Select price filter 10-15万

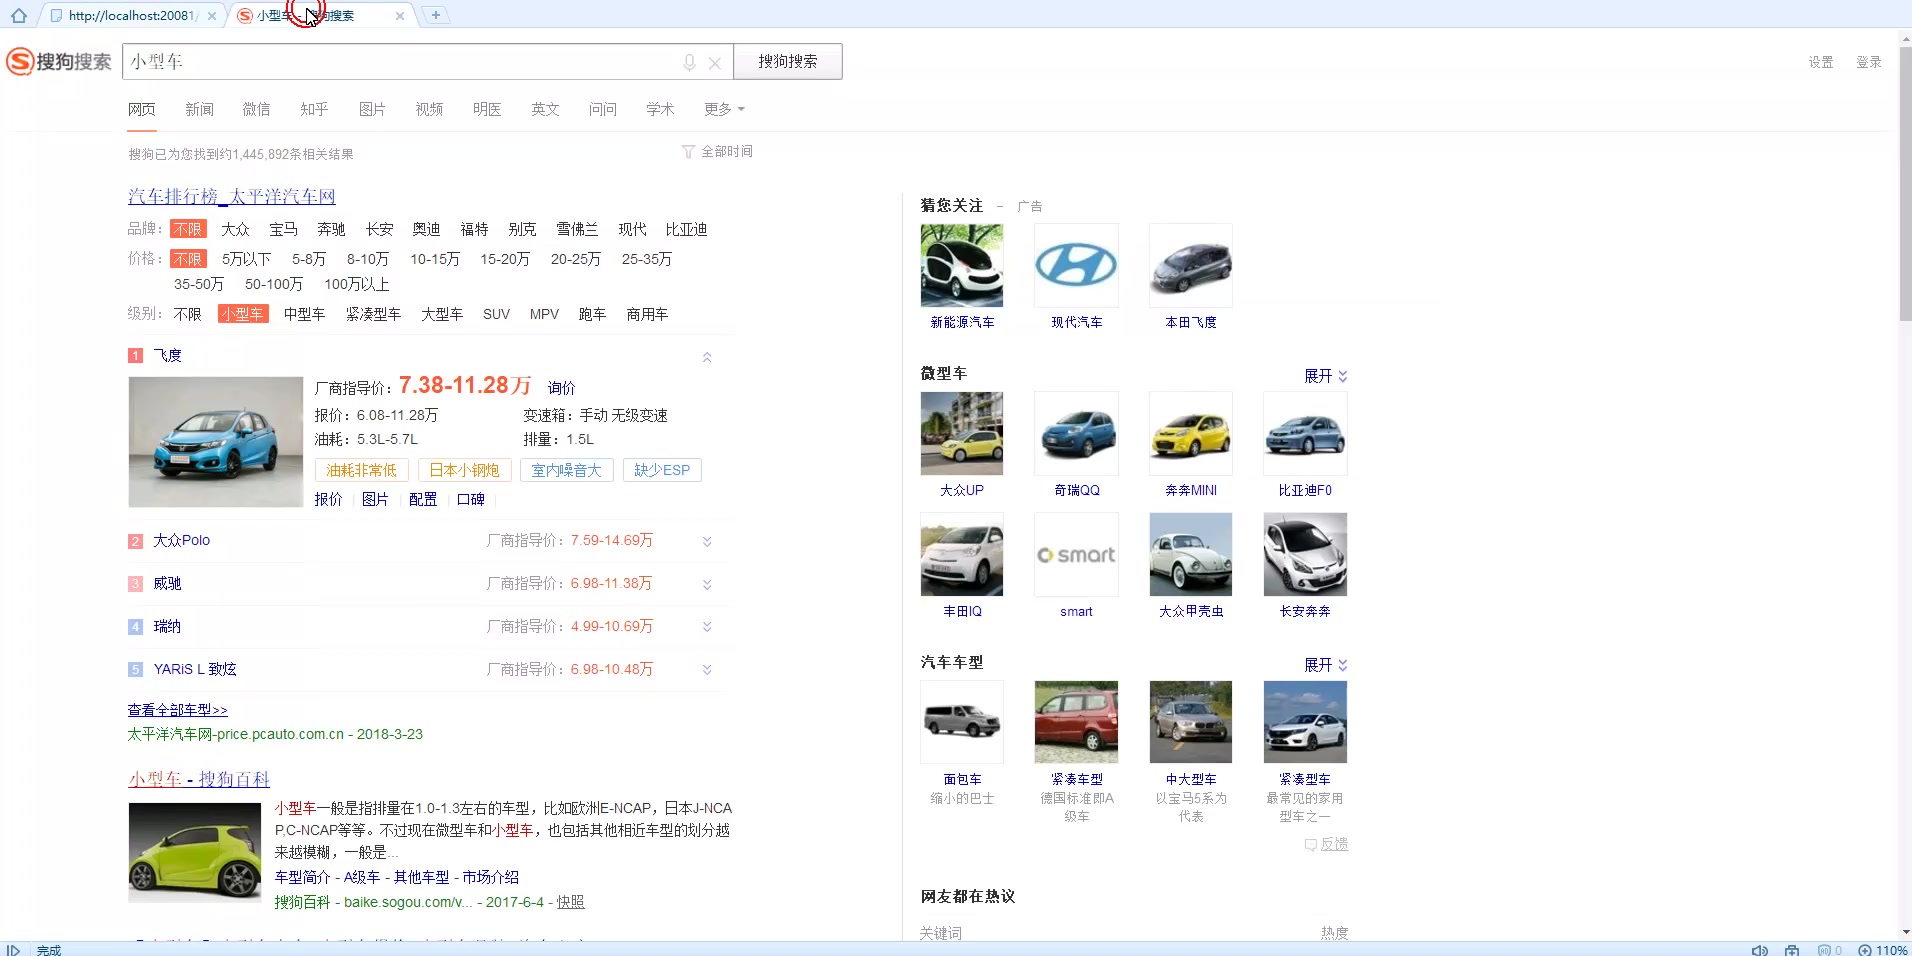click(435, 259)
